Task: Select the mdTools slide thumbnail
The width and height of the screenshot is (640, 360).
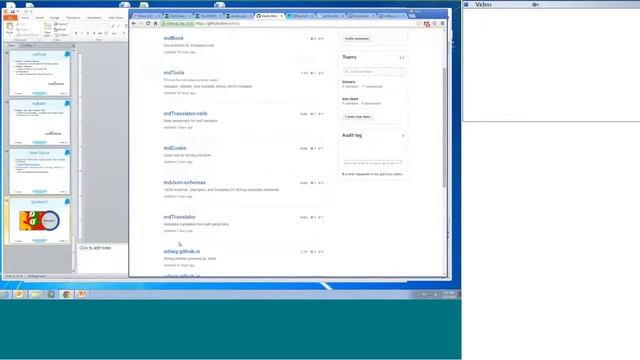Action: pos(40,73)
